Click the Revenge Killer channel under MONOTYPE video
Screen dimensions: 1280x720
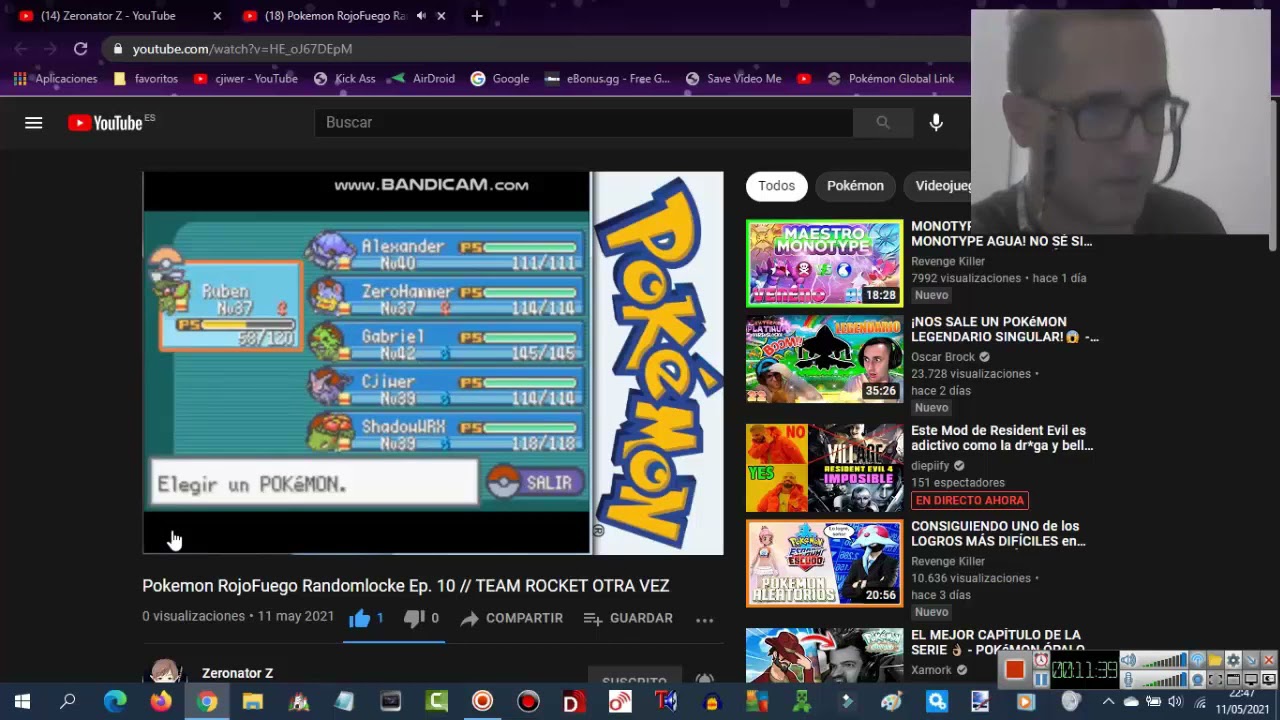point(948,261)
